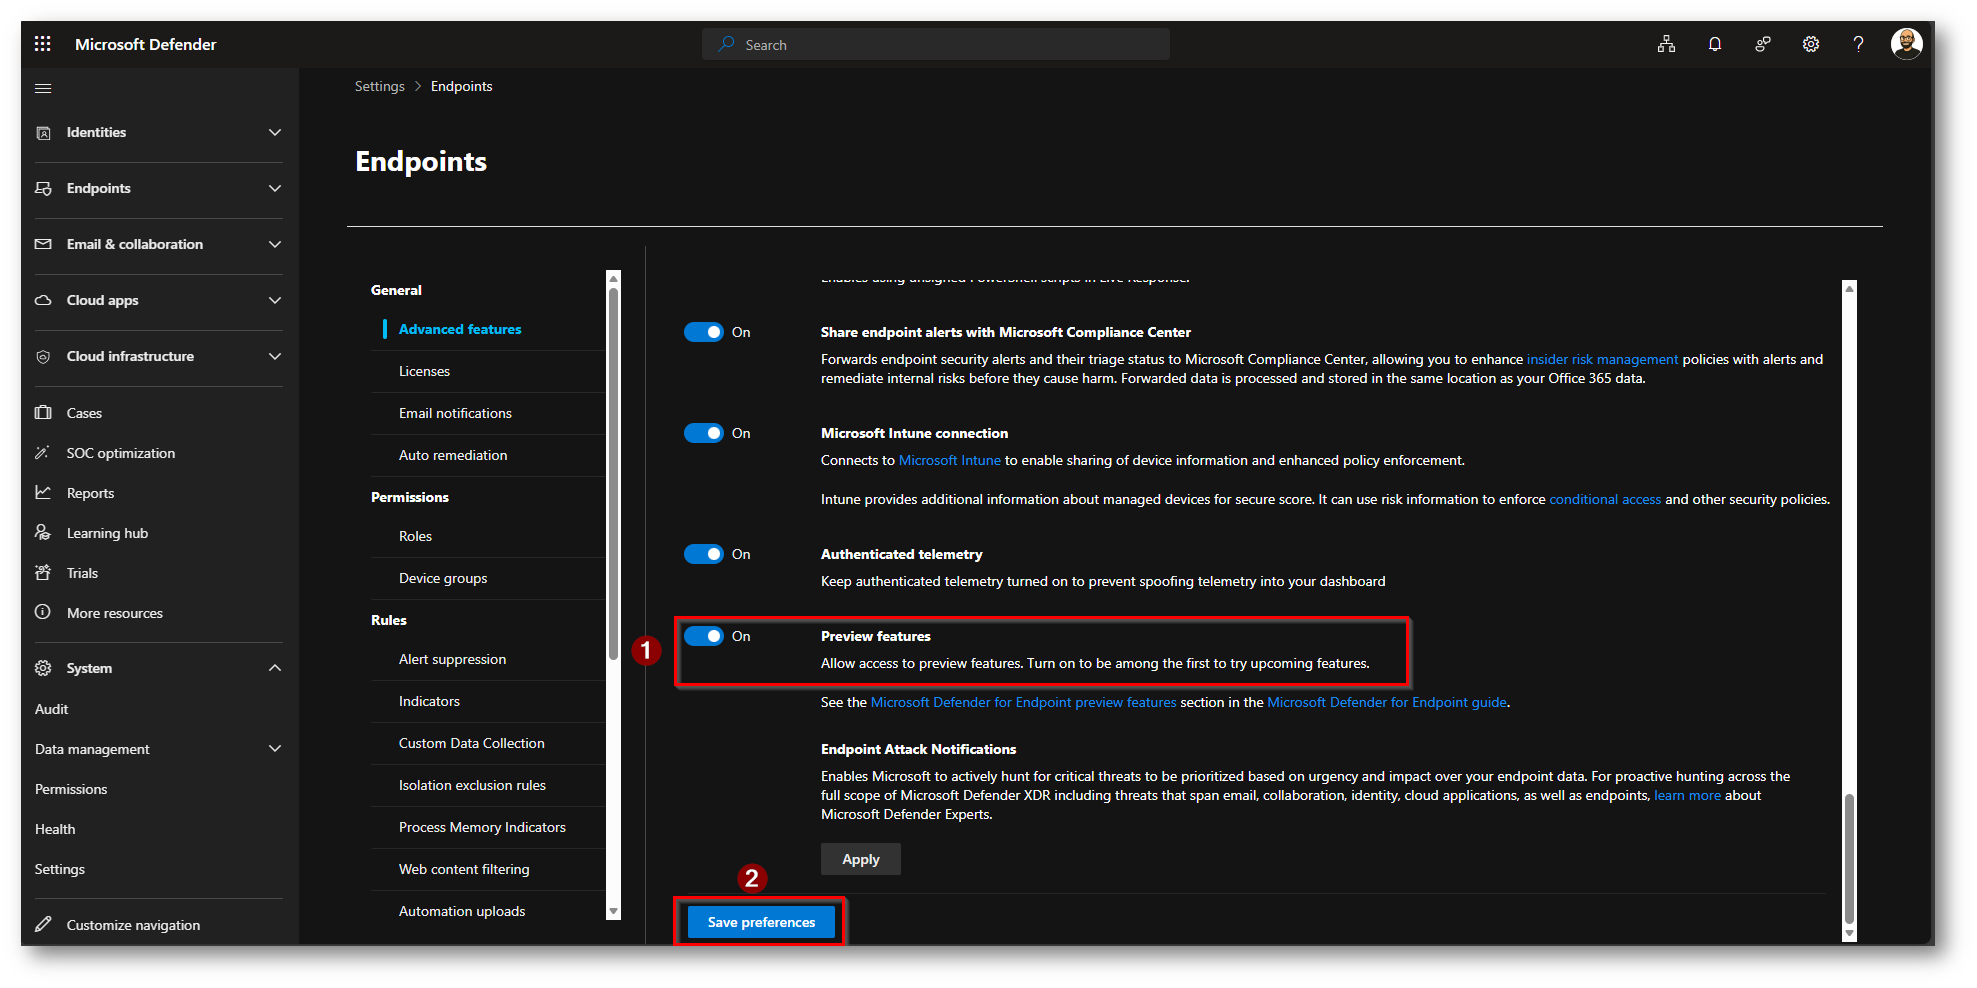This screenshot has width=1977, height=988.
Task: Open the organization hierarchy icon in header
Action: [1666, 44]
